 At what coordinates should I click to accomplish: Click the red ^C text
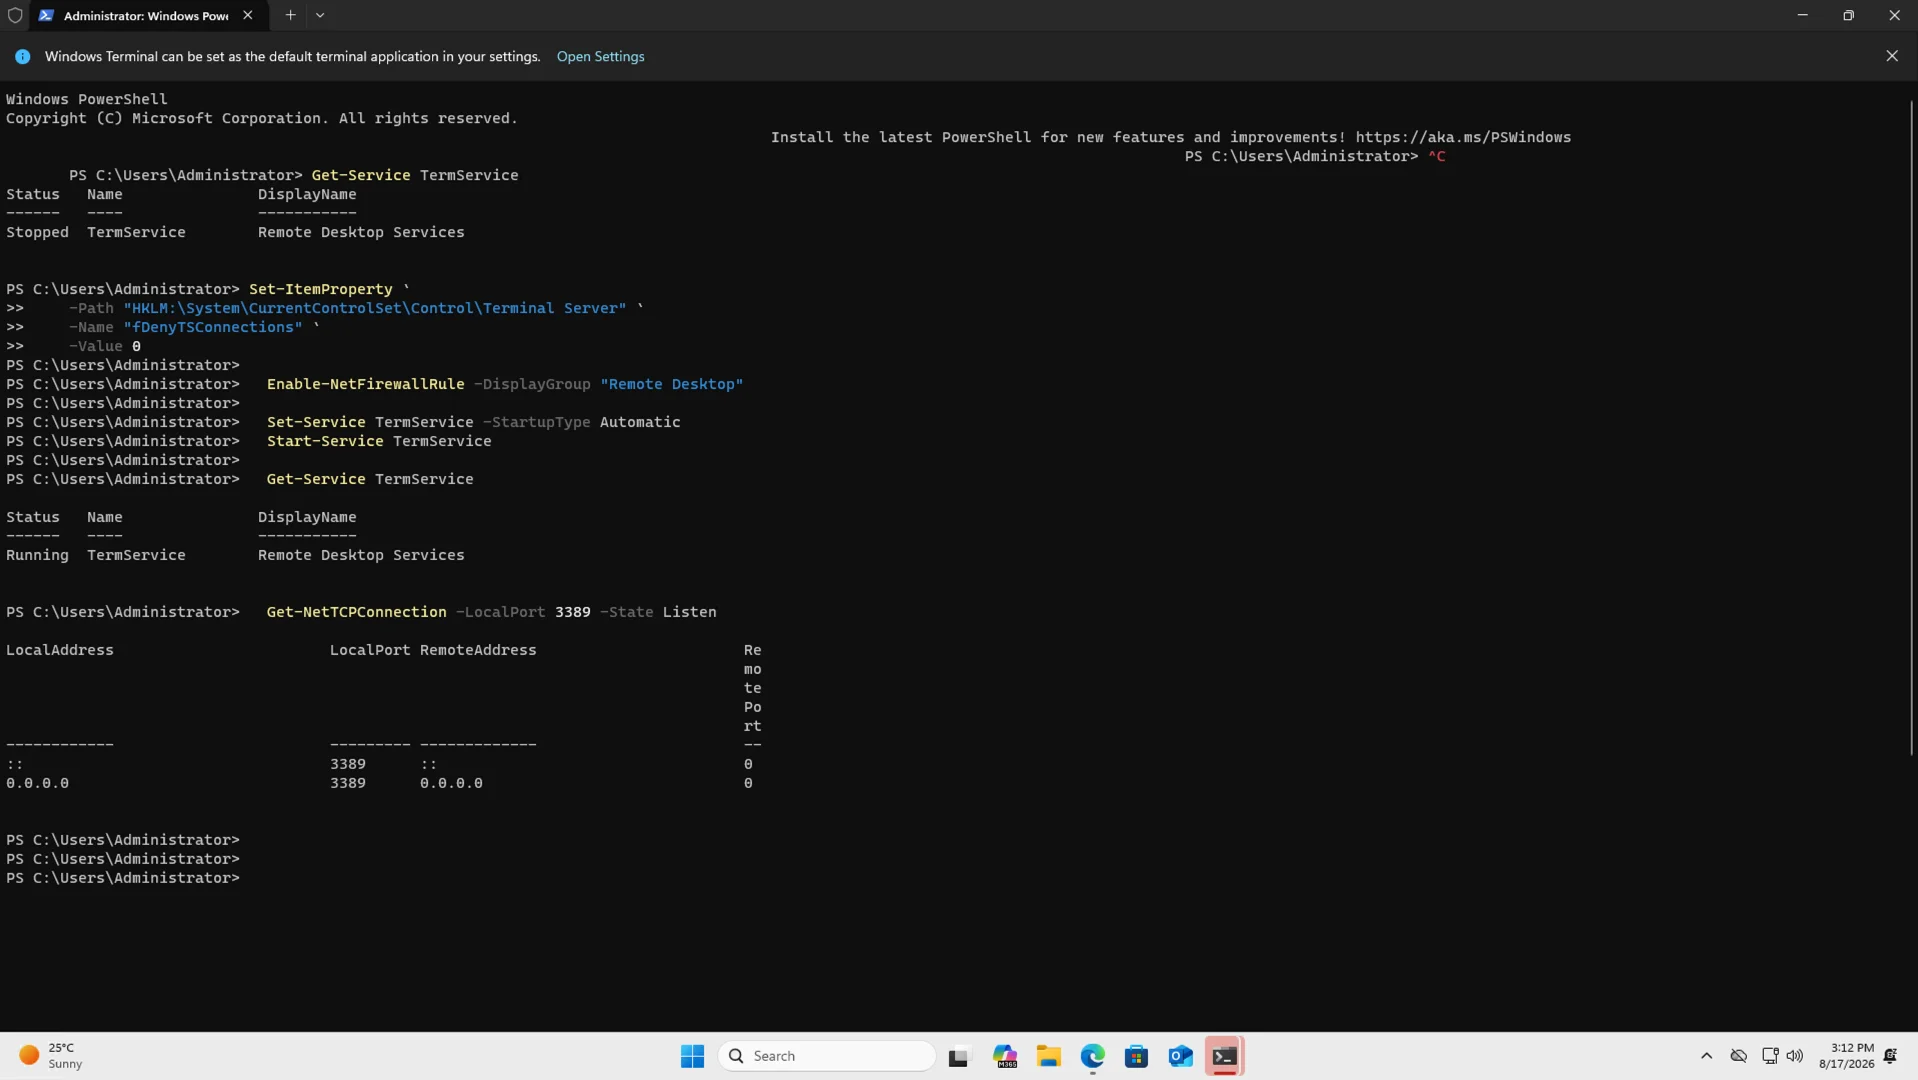coord(1436,156)
